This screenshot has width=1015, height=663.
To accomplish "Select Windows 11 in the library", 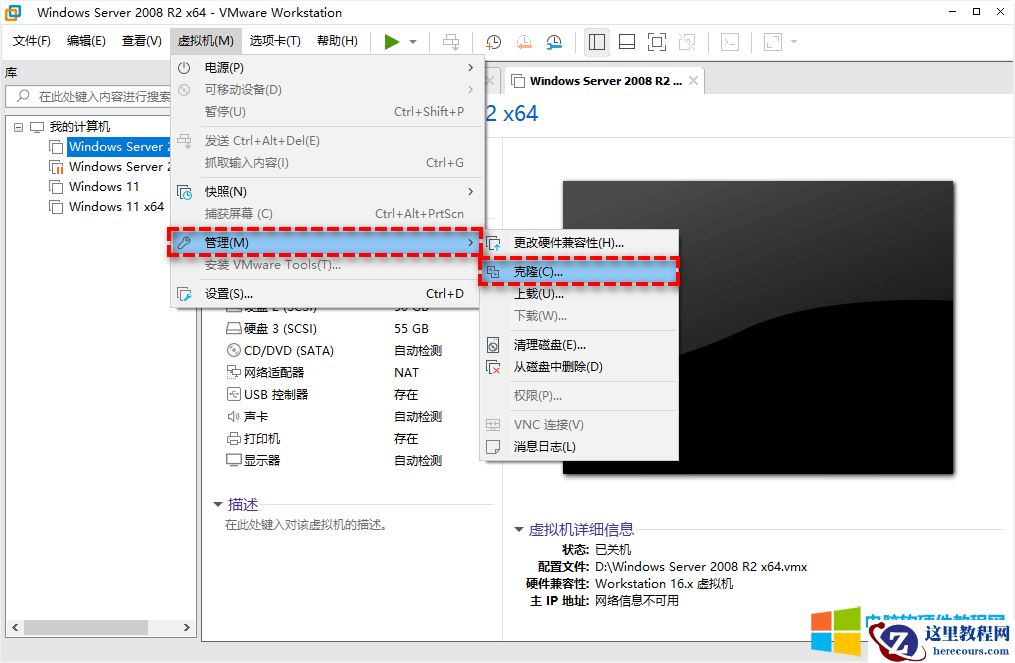I will pos(104,186).
